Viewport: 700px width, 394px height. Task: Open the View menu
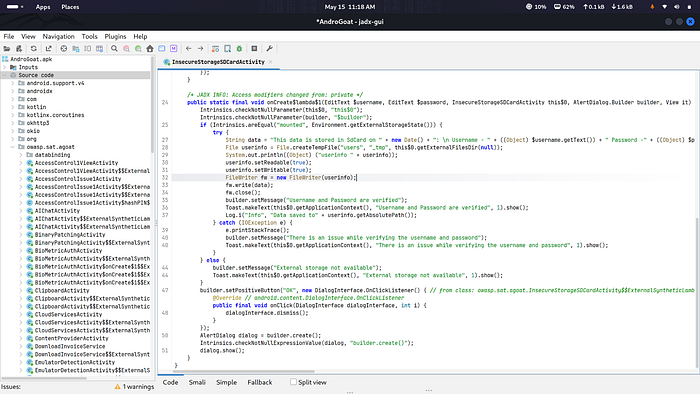pos(28,37)
